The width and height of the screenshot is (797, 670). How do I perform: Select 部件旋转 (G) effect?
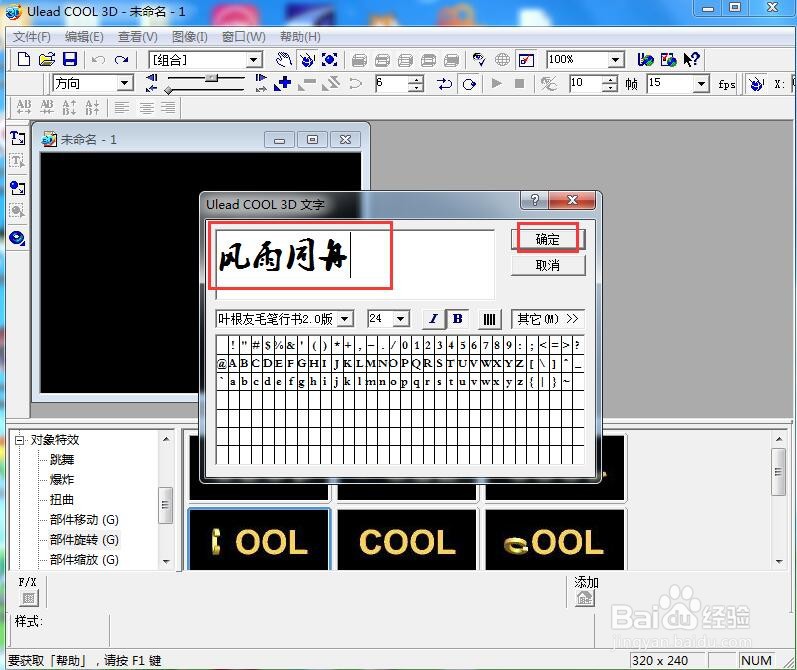click(x=84, y=539)
